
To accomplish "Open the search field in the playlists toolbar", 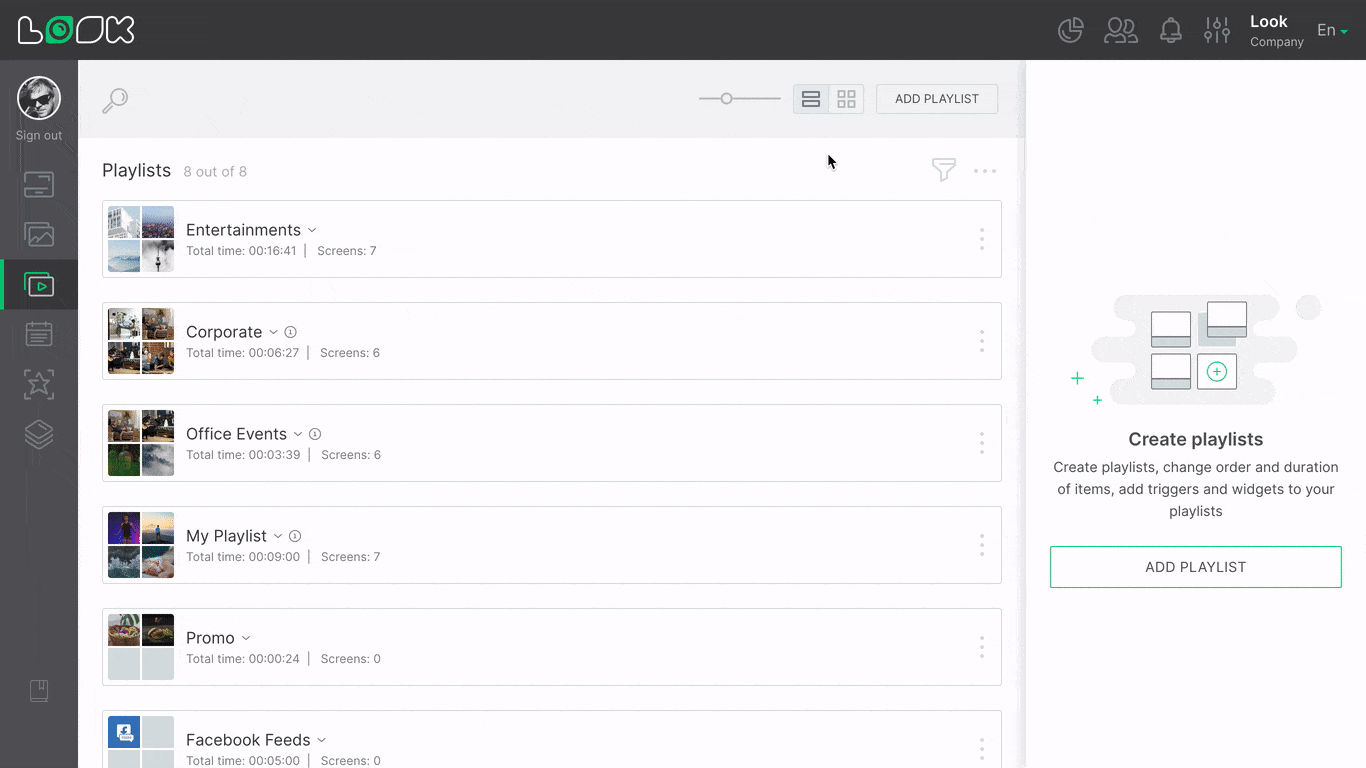I will [x=115, y=100].
